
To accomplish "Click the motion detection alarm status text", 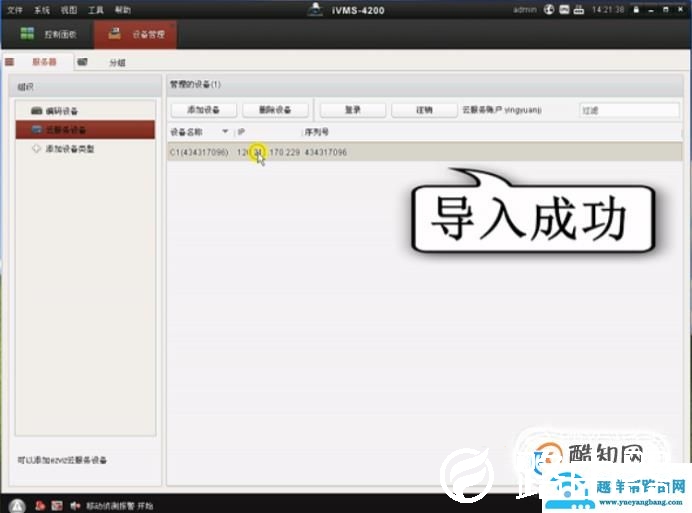I will tap(120, 506).
